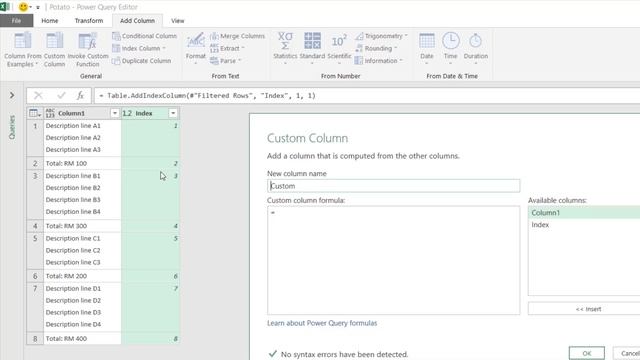
Task: Expand the Parse dropdown
Action: pyautogui.click(x=225, y=60)
